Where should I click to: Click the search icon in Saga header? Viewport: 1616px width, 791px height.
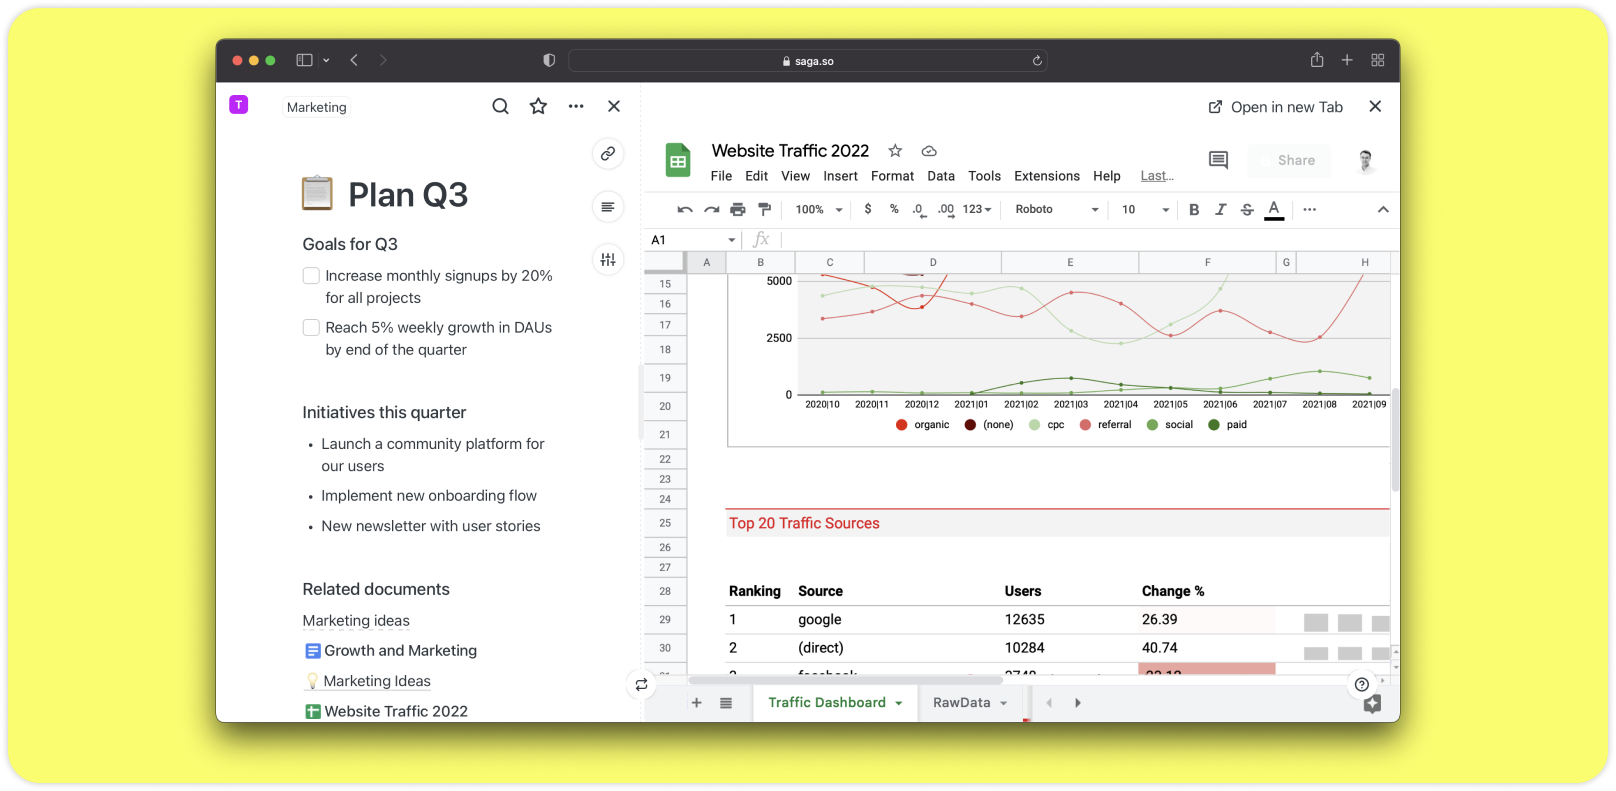pos(500,106)
